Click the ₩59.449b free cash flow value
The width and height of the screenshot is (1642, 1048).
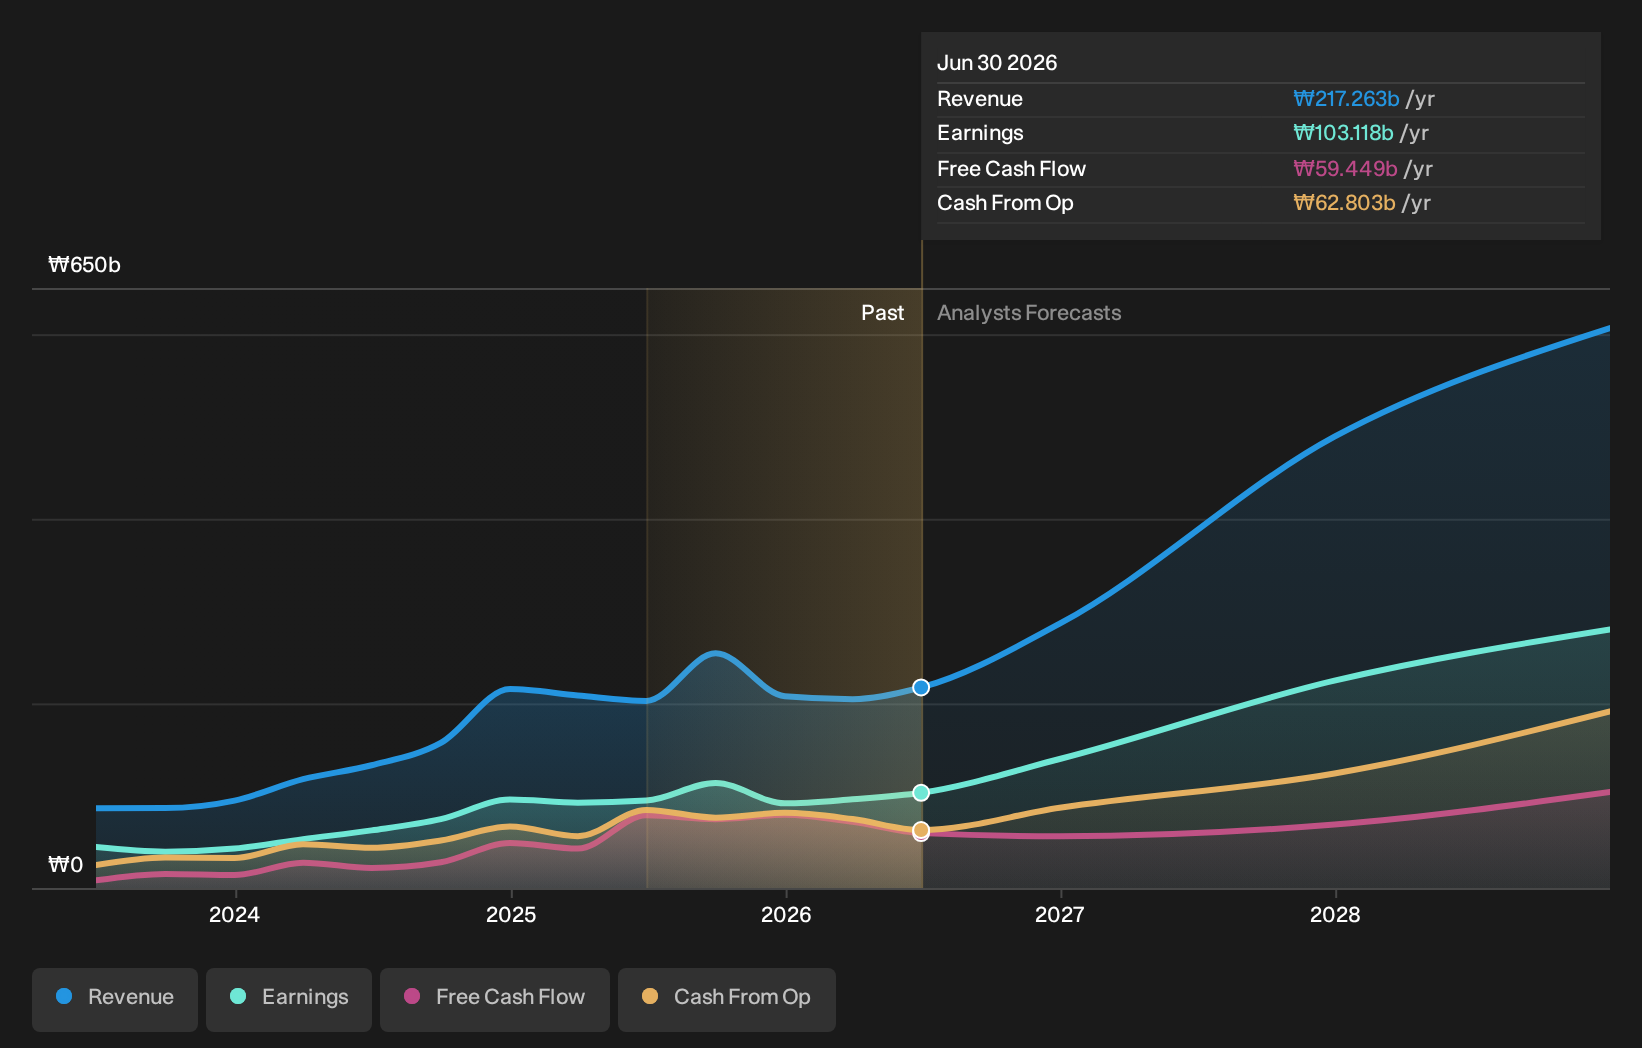point(1345,169)
